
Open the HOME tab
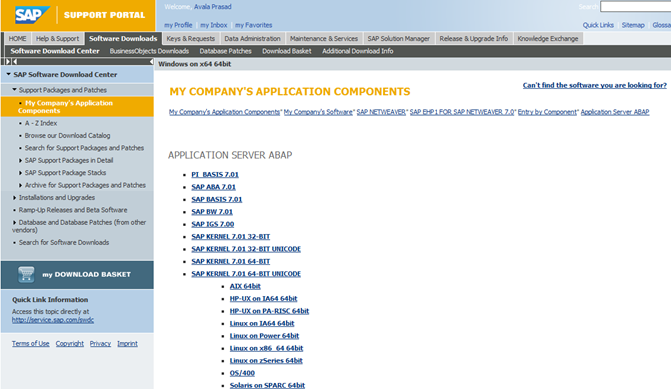click(18, 39)
